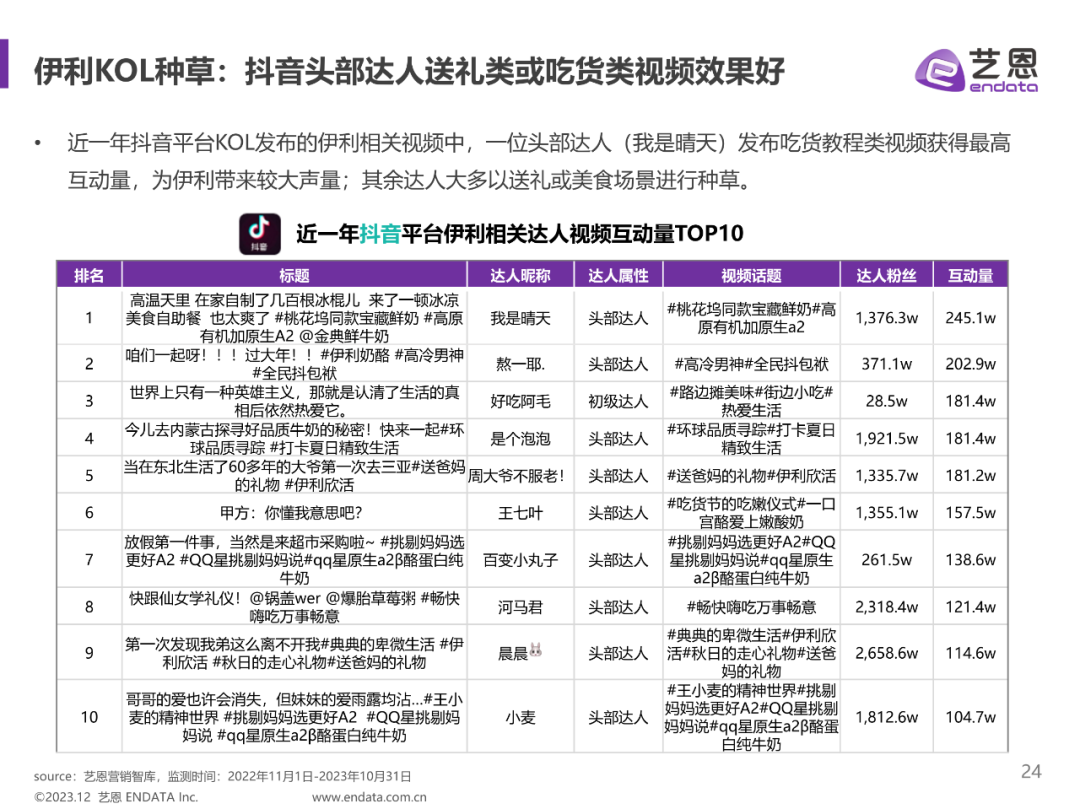Click the interaction value 104.7w

(x=970, y=717)
